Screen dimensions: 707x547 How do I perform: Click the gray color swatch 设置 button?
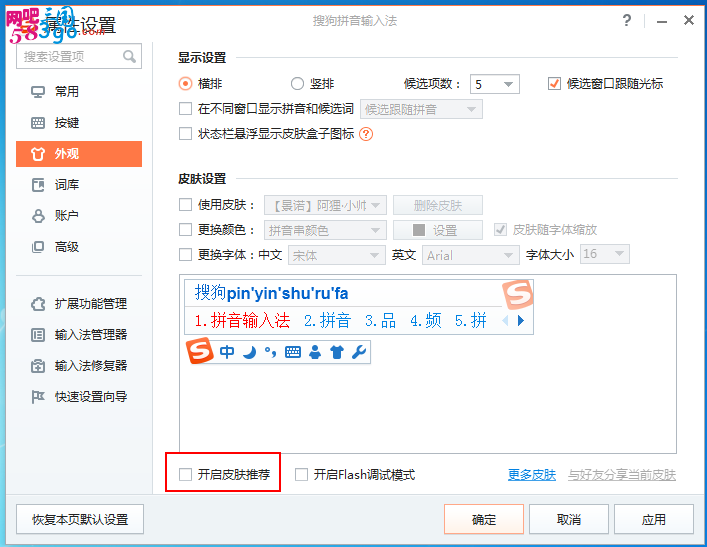438,230
